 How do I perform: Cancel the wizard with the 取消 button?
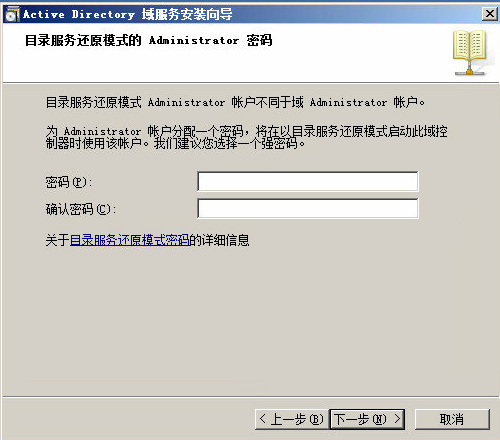(x=452, y=419)
